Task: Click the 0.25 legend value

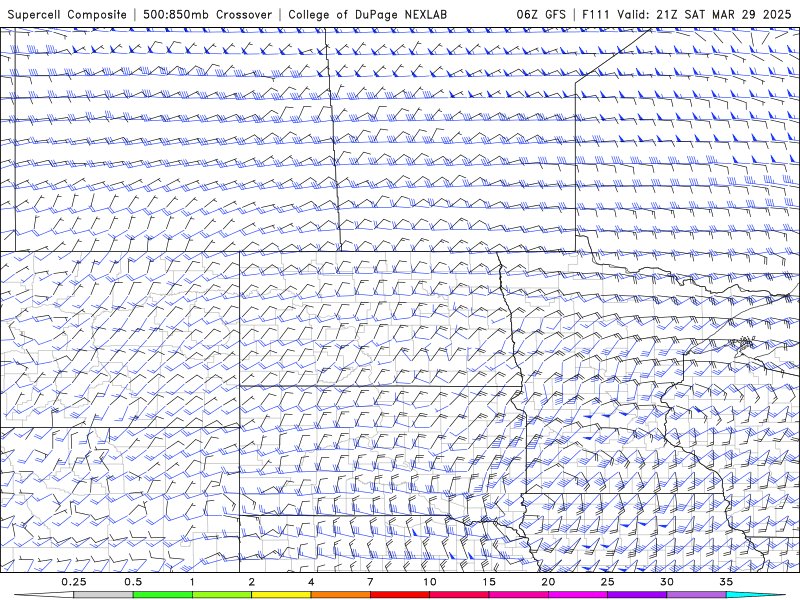Action: point(73,582)
